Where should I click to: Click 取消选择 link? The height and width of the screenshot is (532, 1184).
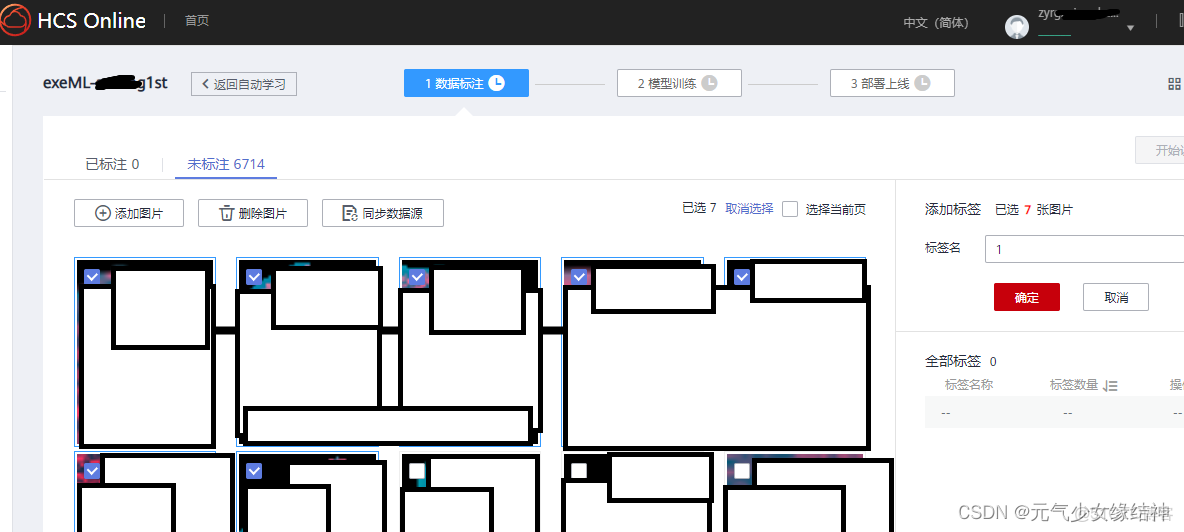coord(749,208)
